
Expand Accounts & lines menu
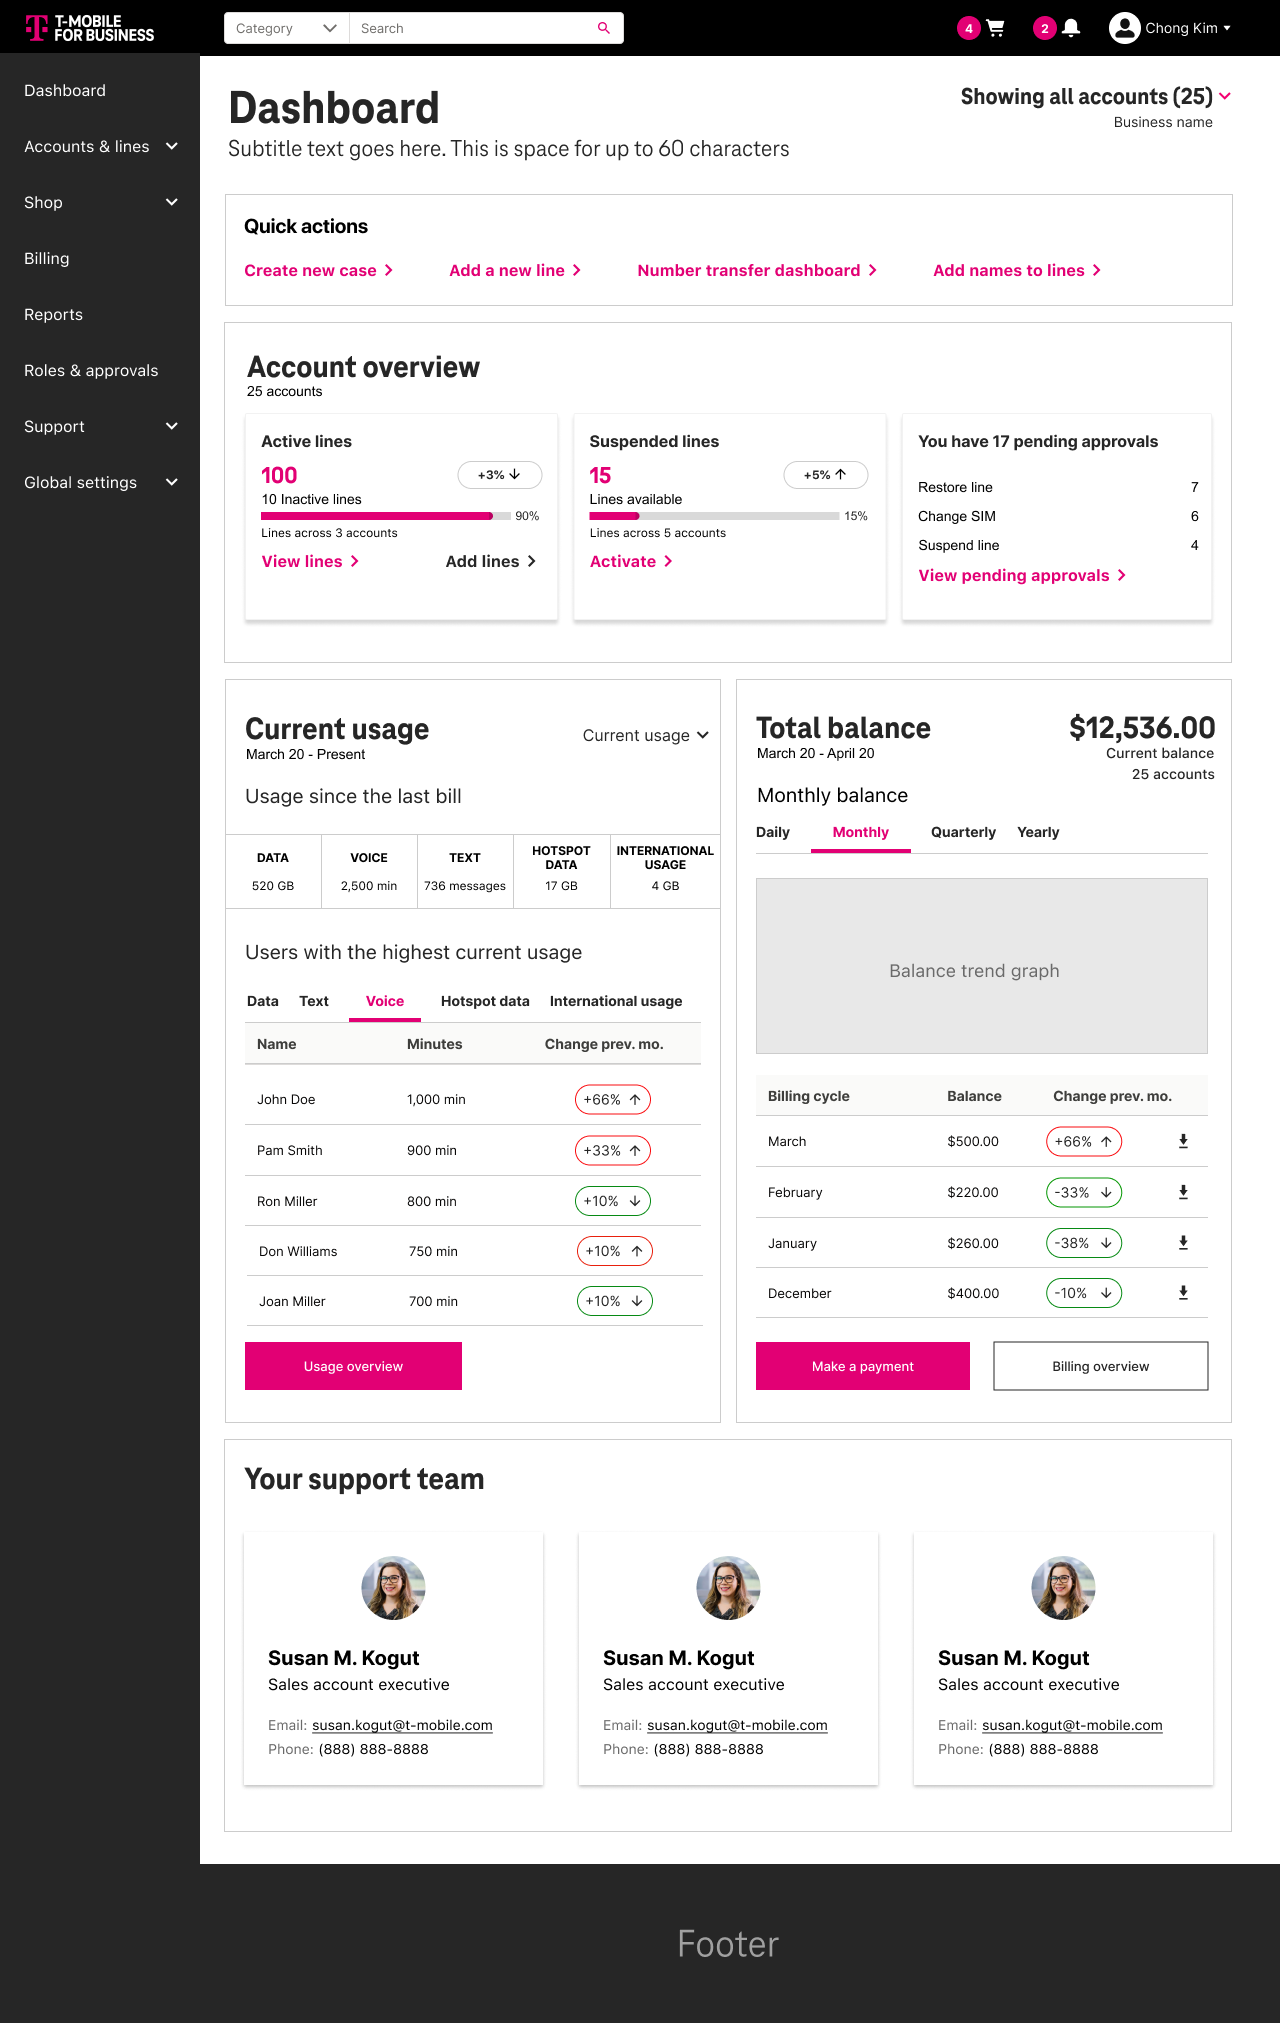pyautogui.click(x=100, y=146)
